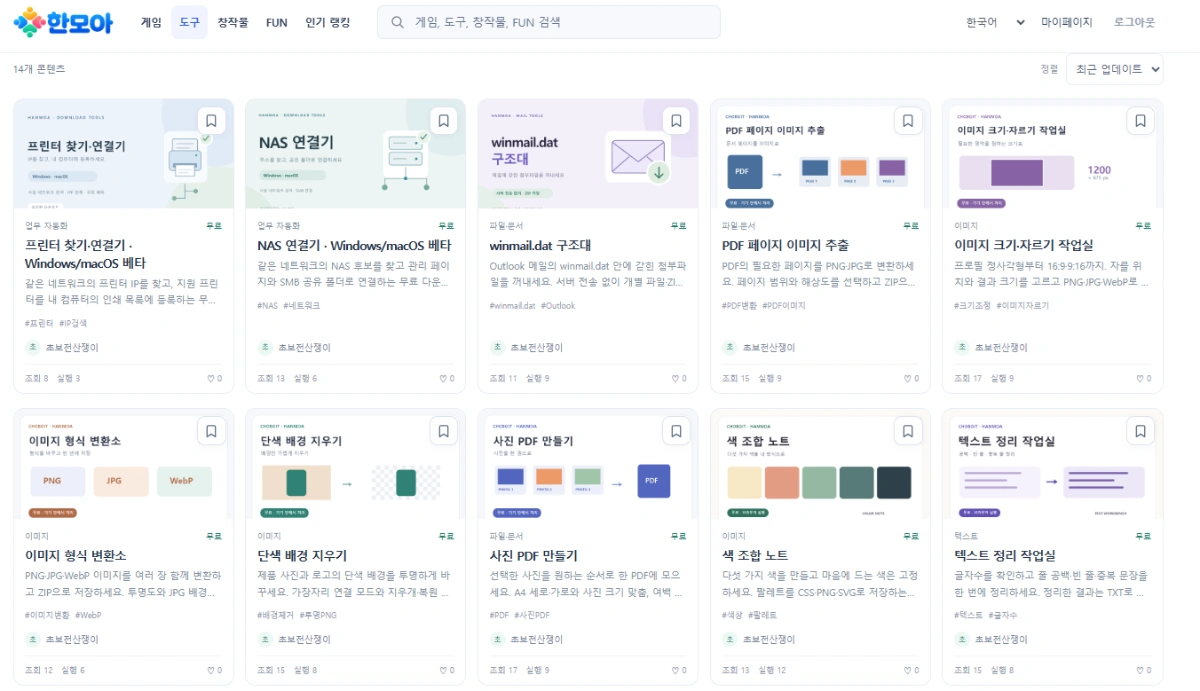Open title 이미지 형식 변환소
This screenshot has height=691, width=1200.
pyautogui.click(x=76, y=555)
